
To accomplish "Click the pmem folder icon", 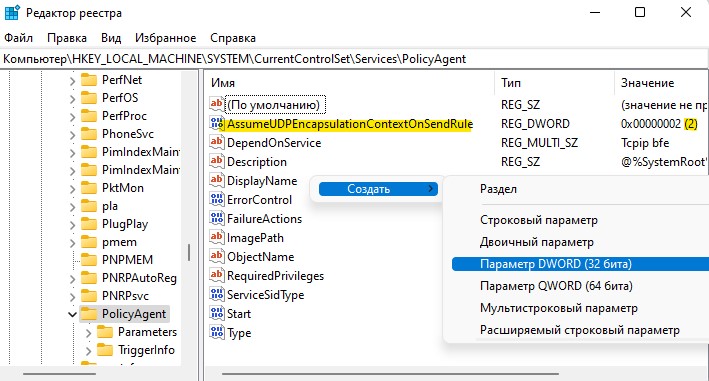I will click(x=89, y=242).
